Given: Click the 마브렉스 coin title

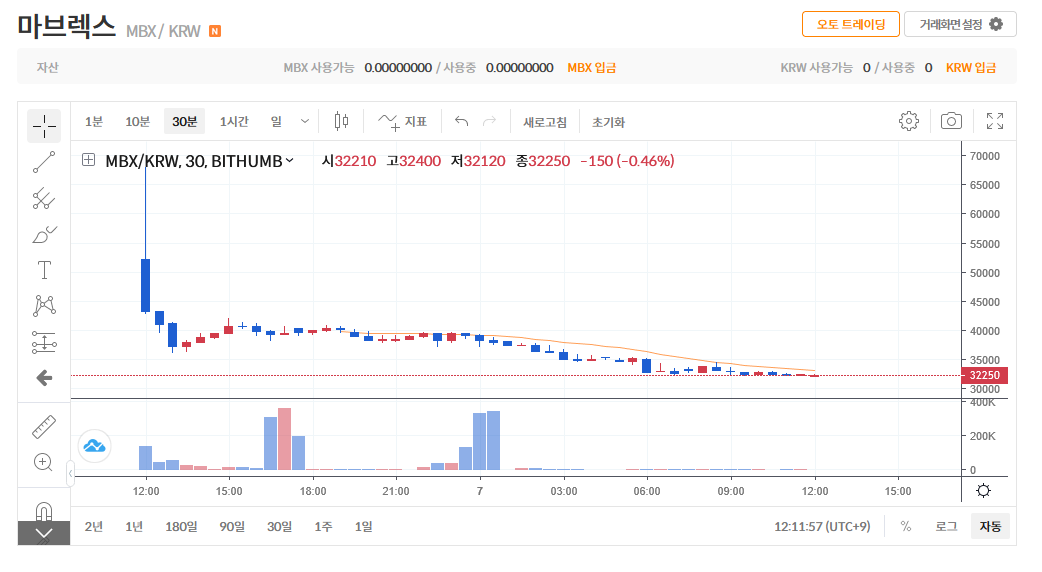Looking at the screenshot, I should point(66,26).
